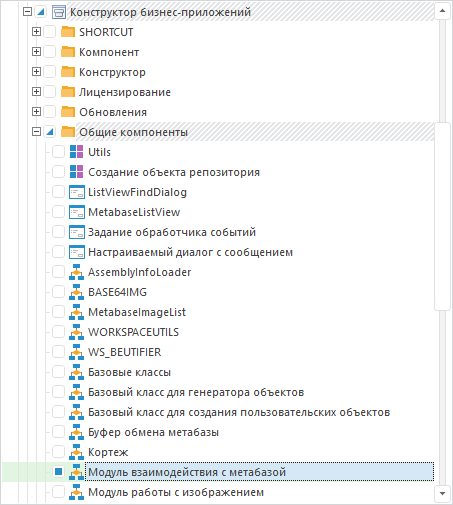The height and width of the screenshot is (505, 453).
Task: Click the vertical scrollbar thumb
Action: (x=442, y=216)
